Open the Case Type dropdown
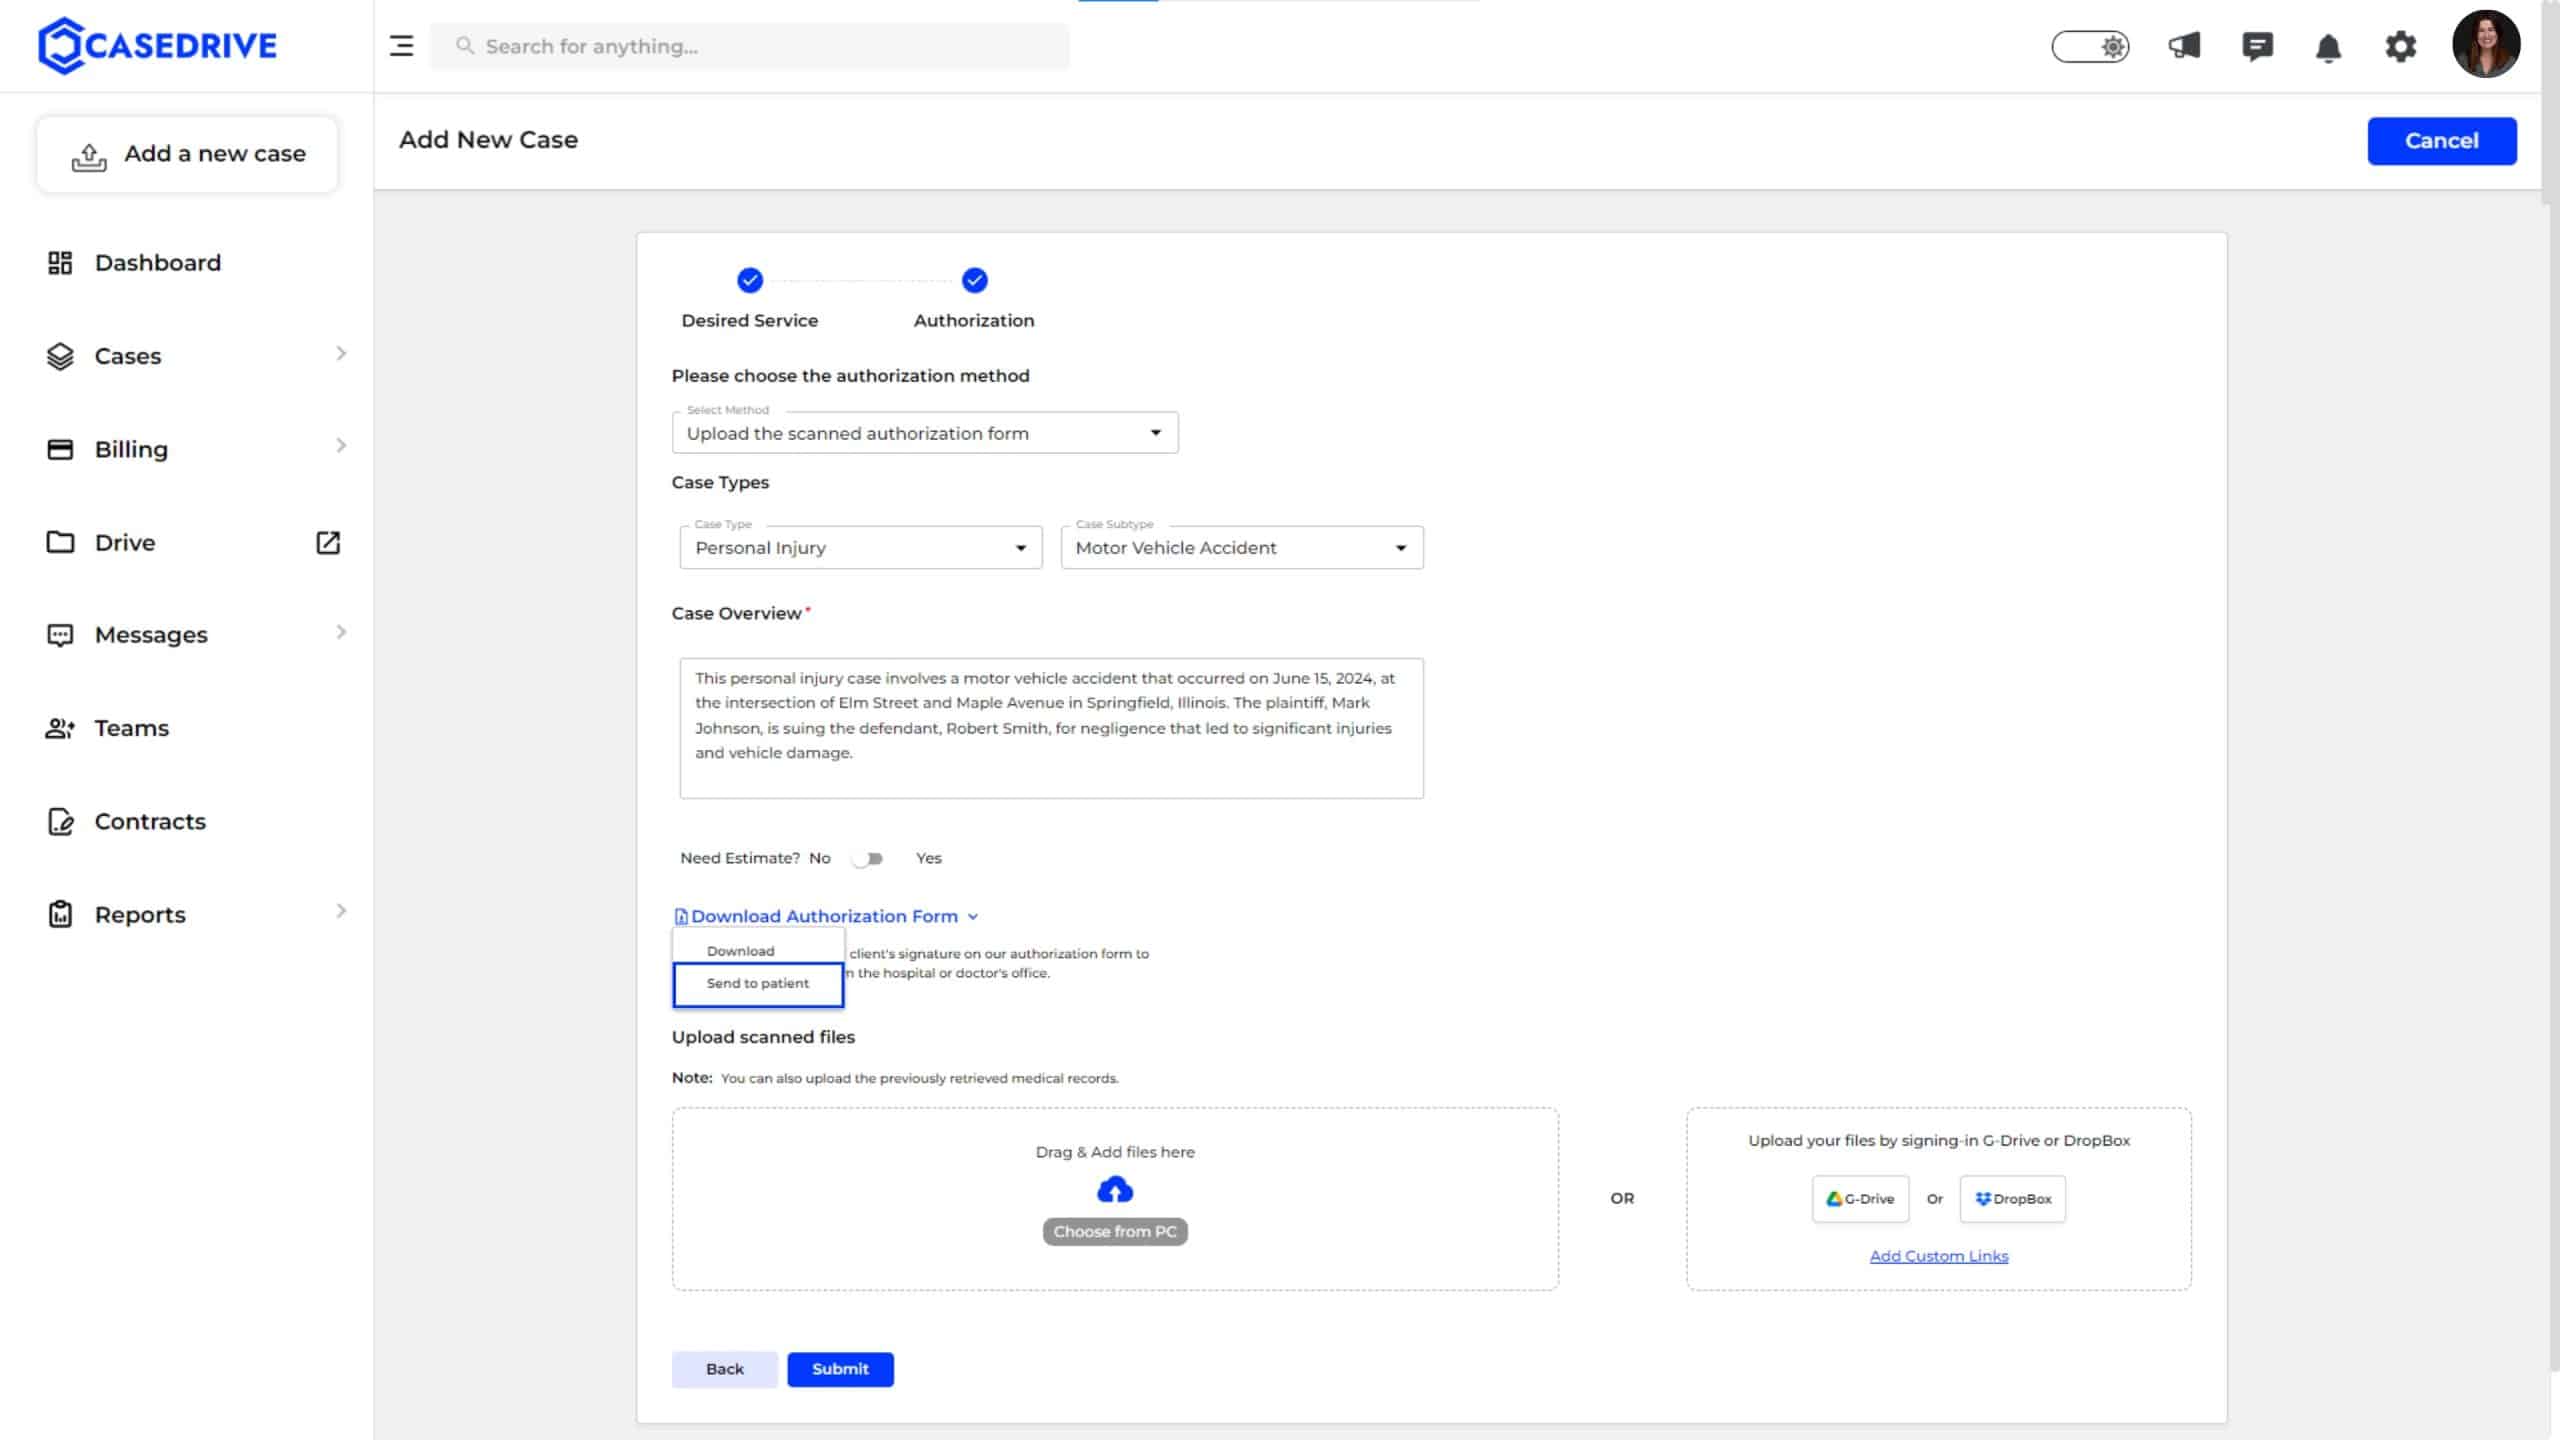The width and height of the screenshot is (2560, 1440). [x=861, y=548]
